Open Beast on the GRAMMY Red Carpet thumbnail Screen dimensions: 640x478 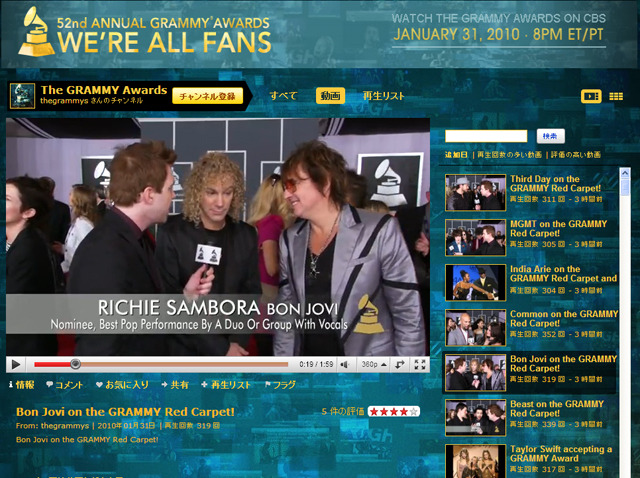point(476,418)
